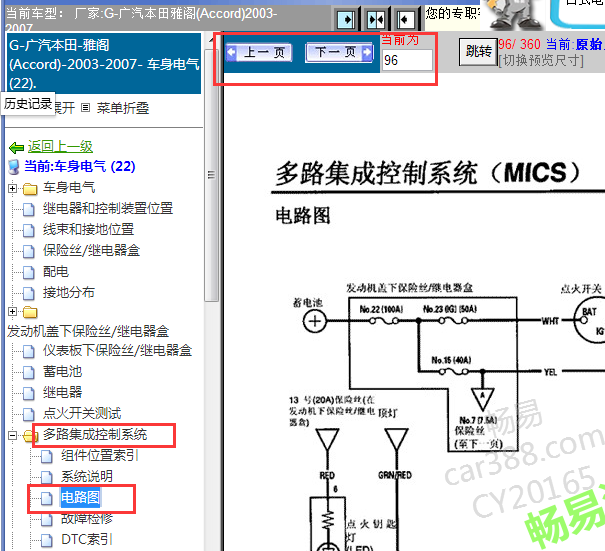The width and height of the screenshot is (605, 551).
Task: Click the DTC索引 label
Action: (87, 539)
